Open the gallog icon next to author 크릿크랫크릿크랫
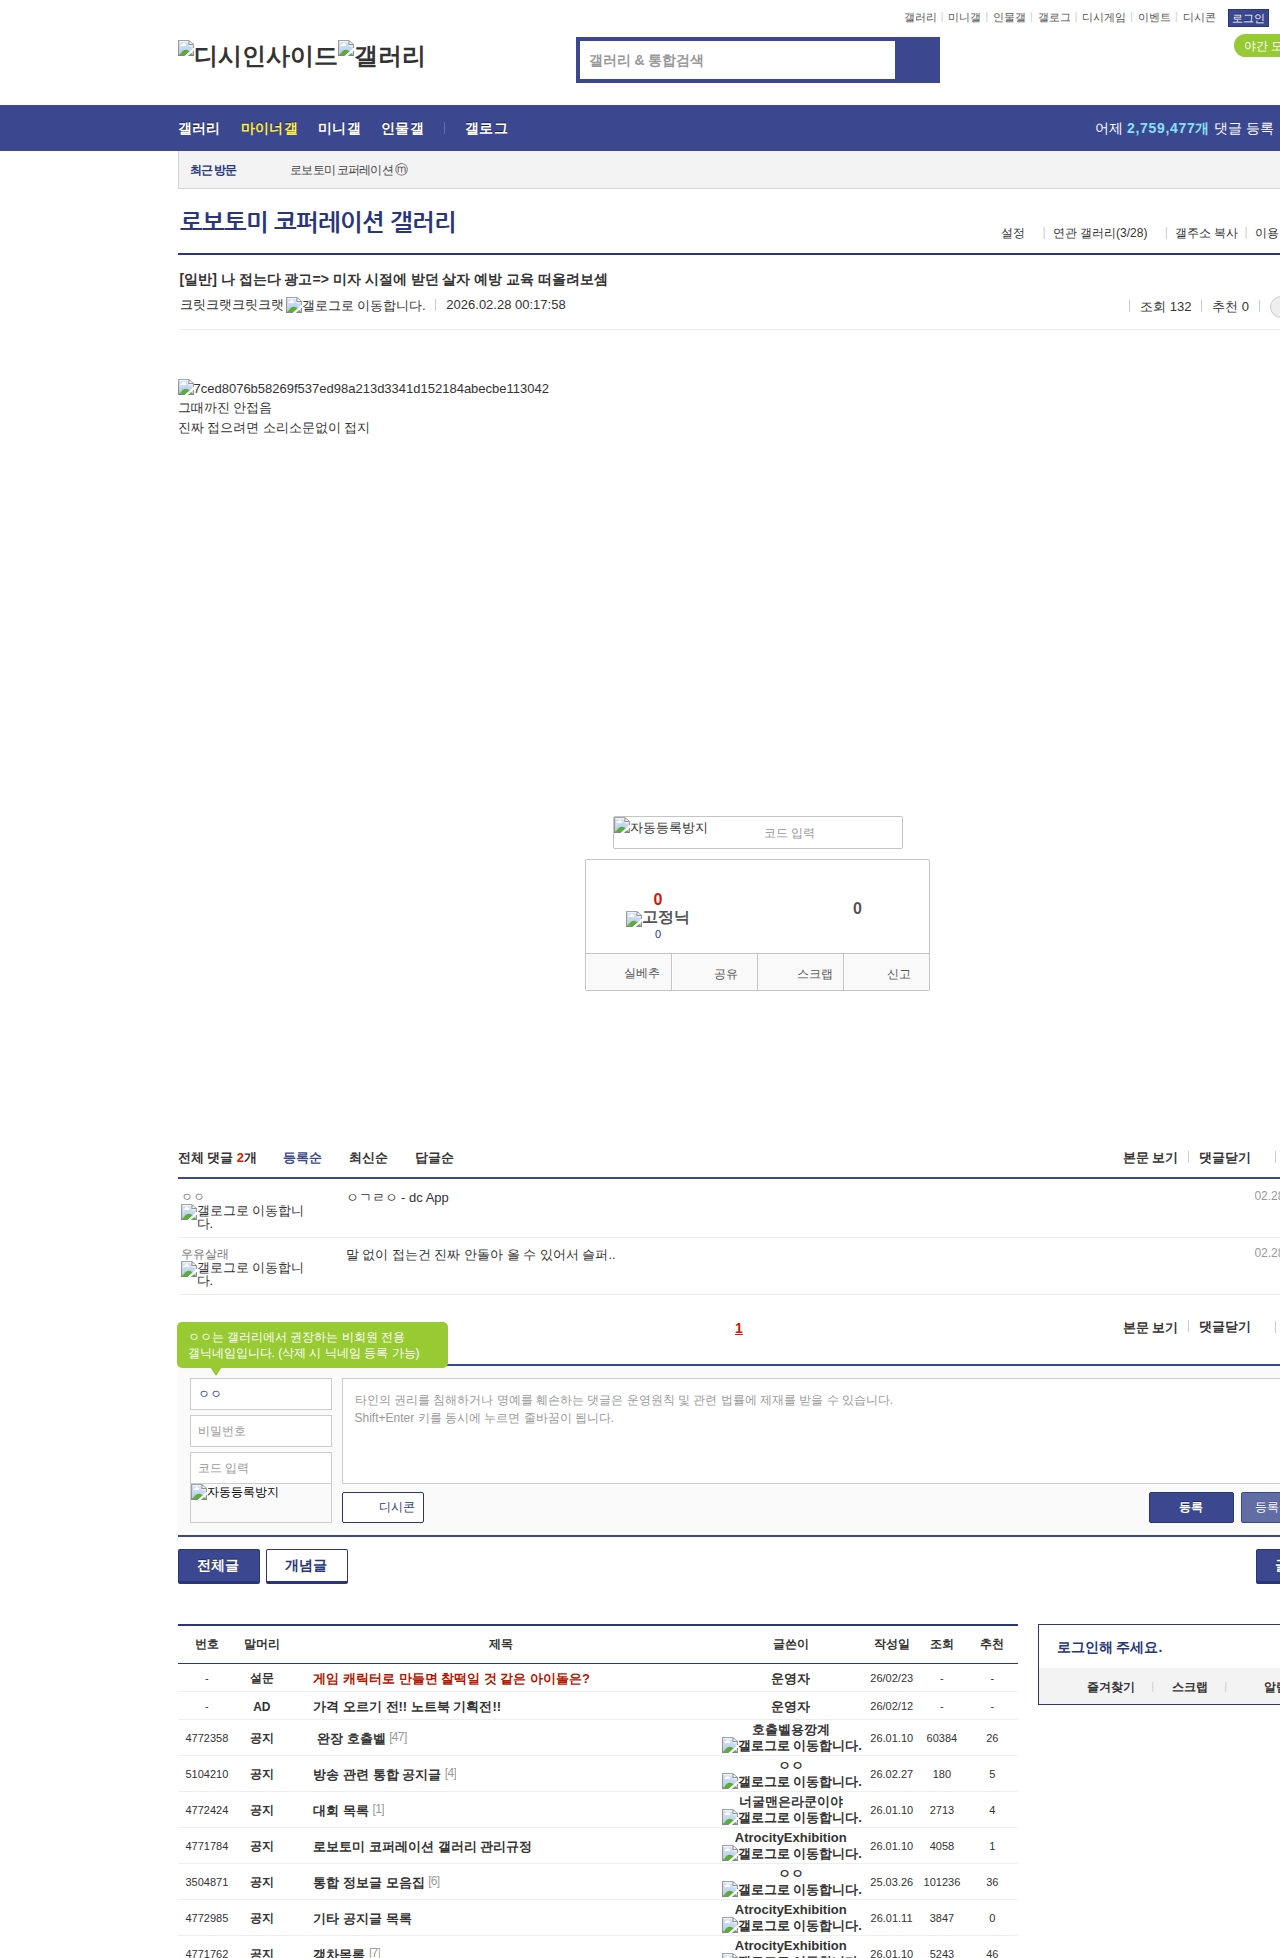The width and height of the screenshot is (1280, 1958). [356, 306]
